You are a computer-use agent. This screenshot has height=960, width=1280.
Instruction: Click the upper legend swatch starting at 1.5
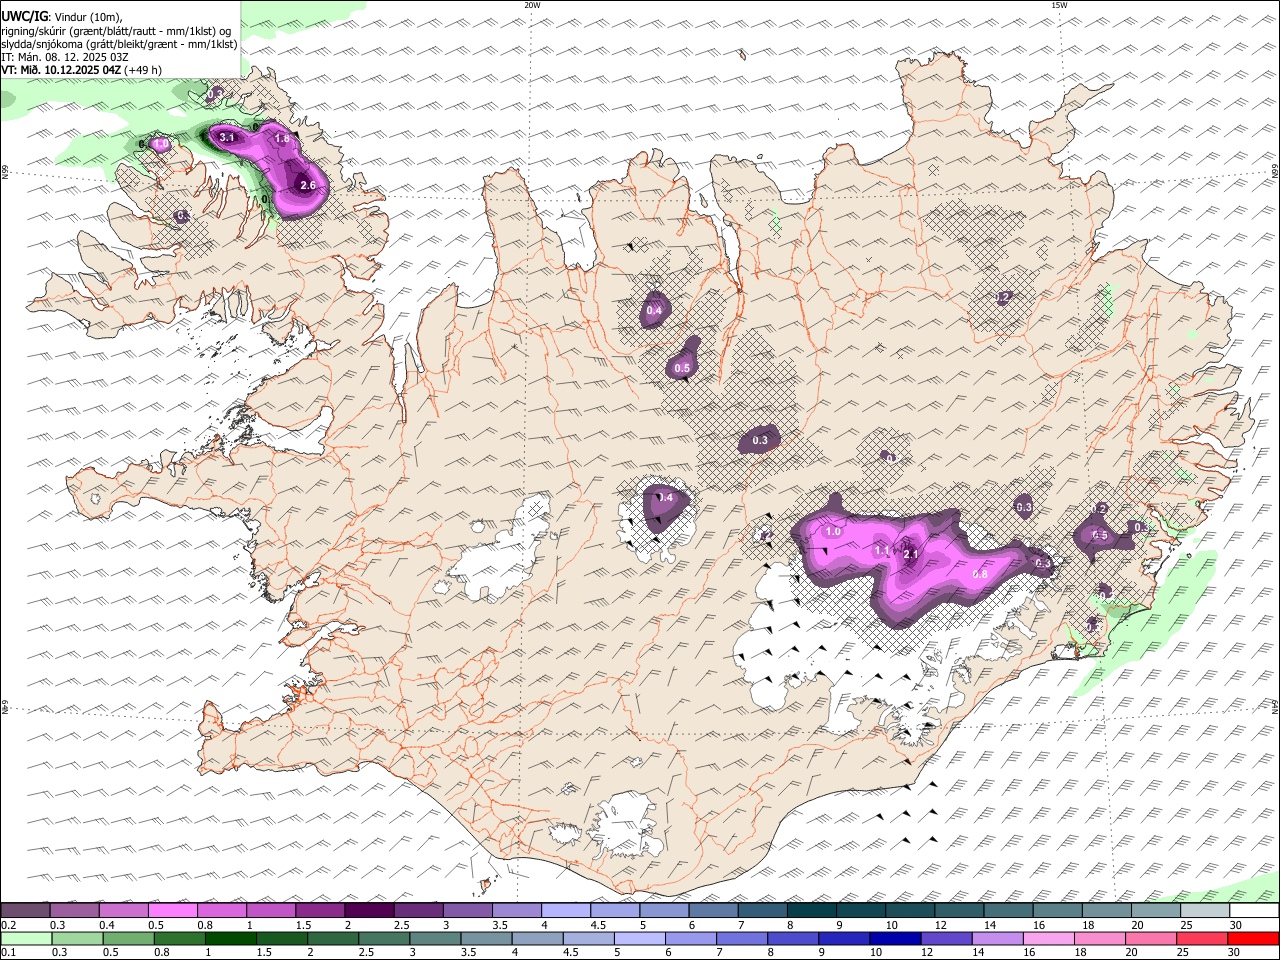[x=321, y=910]
